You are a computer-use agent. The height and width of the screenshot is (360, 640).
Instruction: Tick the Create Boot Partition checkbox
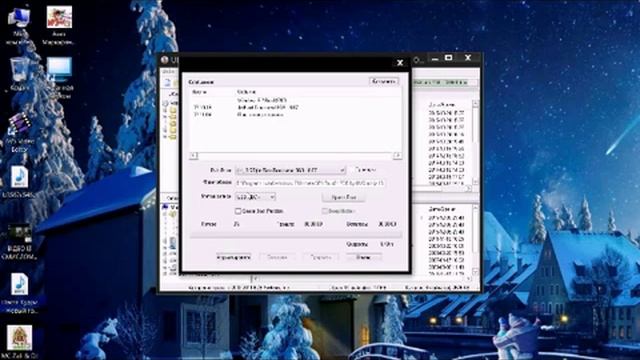238,211
